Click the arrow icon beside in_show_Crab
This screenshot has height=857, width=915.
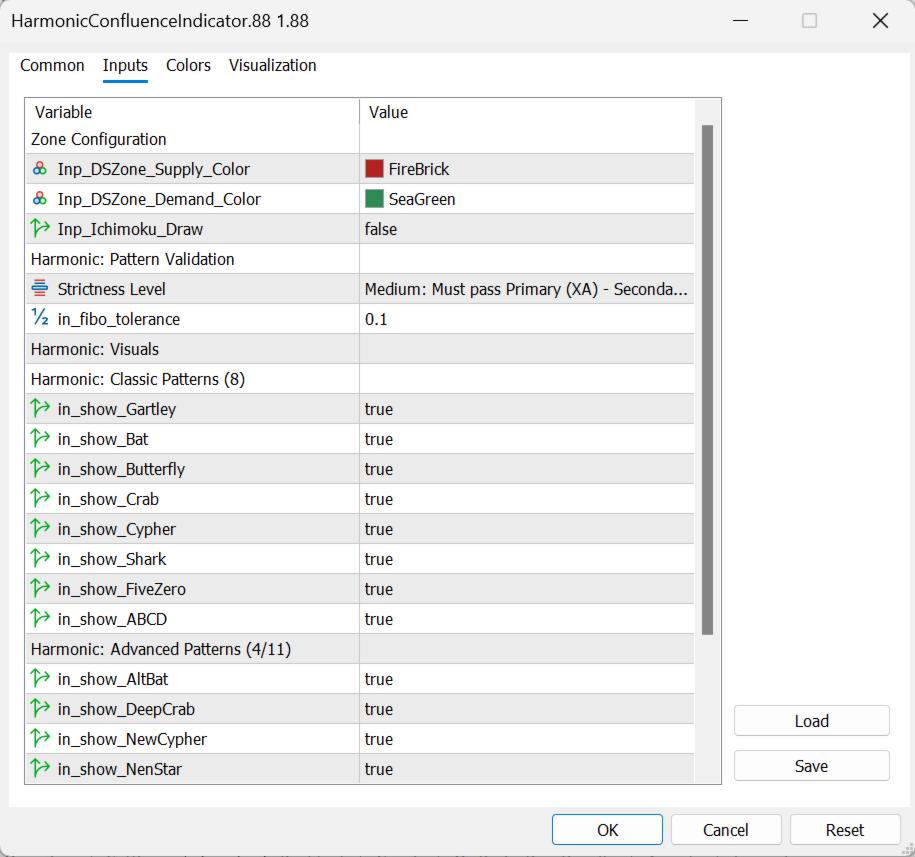tap(40, 499)
